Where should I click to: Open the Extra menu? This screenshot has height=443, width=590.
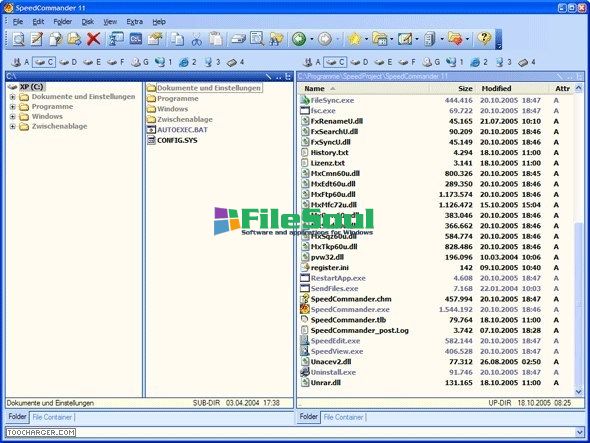tap(135, 22)
